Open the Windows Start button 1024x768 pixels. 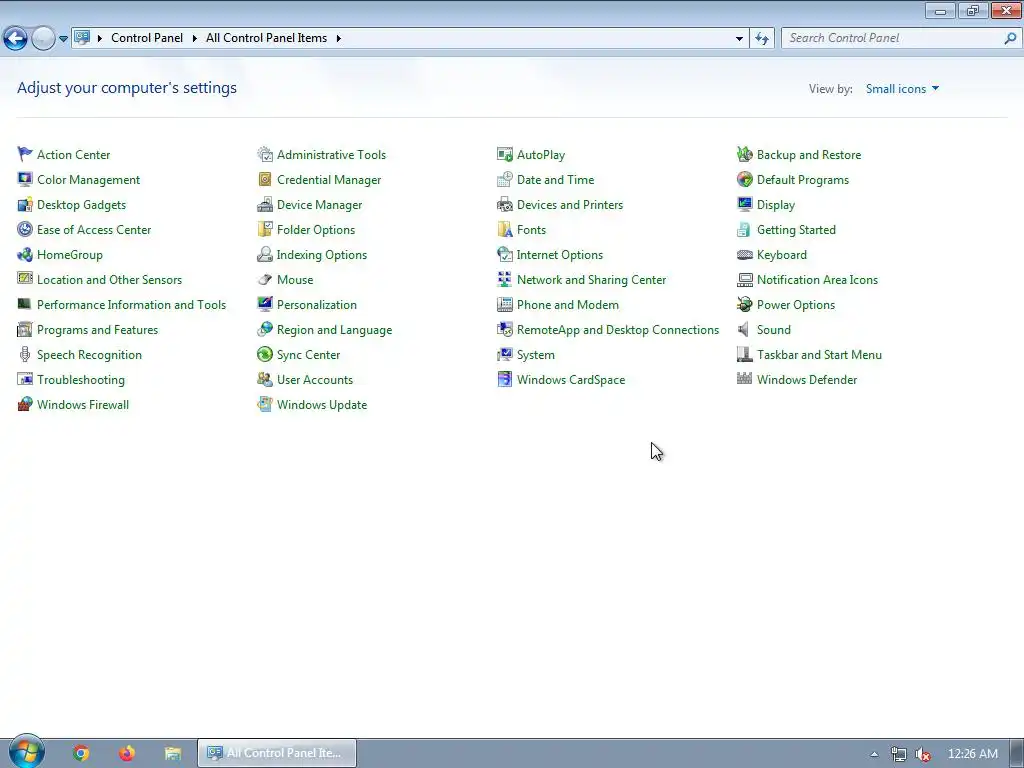(x=27, y=752)
